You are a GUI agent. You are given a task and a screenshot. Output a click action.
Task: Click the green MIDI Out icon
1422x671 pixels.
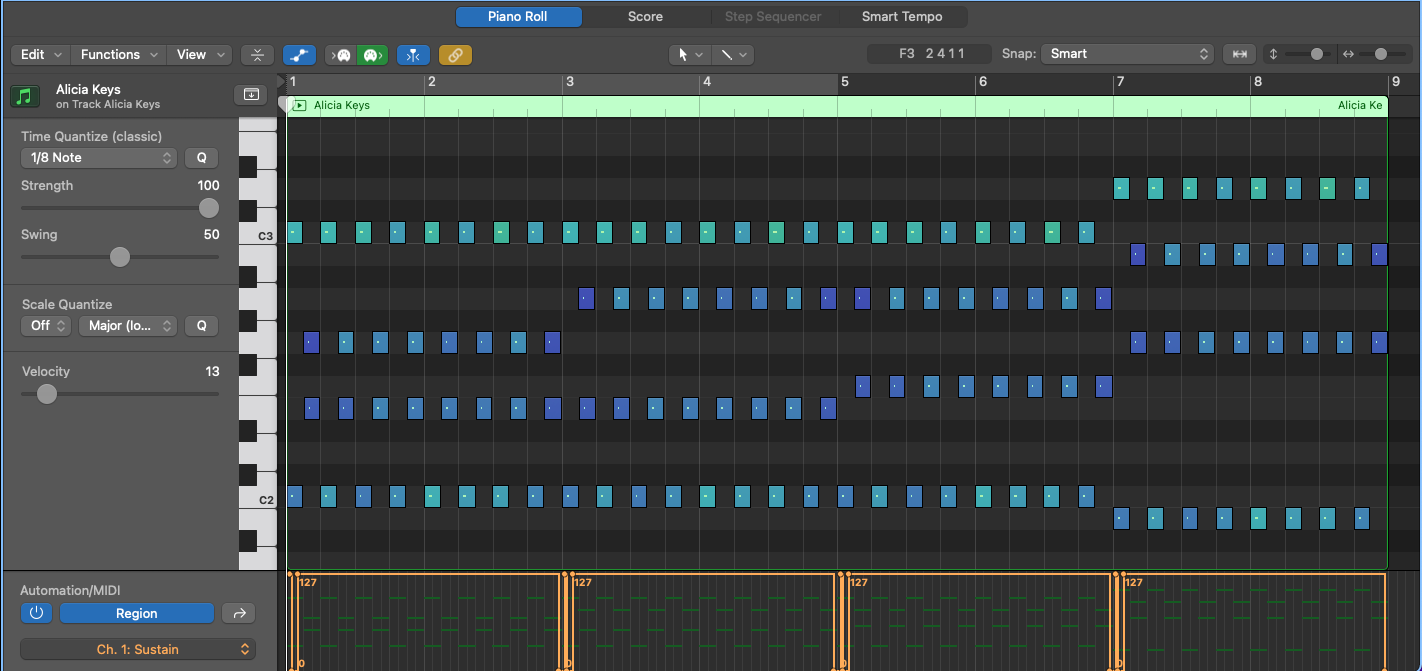(x=372, y=55)
